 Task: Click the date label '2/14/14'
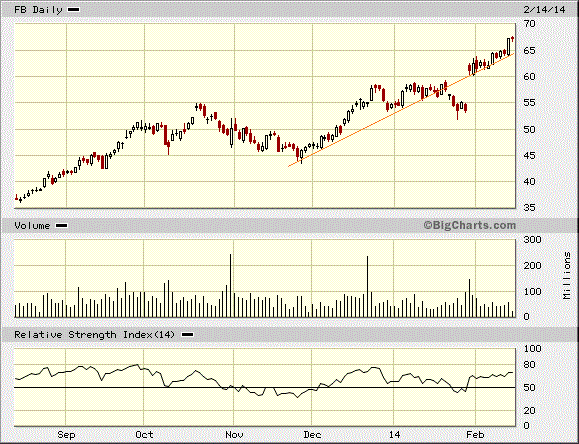pyautogui.click(x=544, y=10)
